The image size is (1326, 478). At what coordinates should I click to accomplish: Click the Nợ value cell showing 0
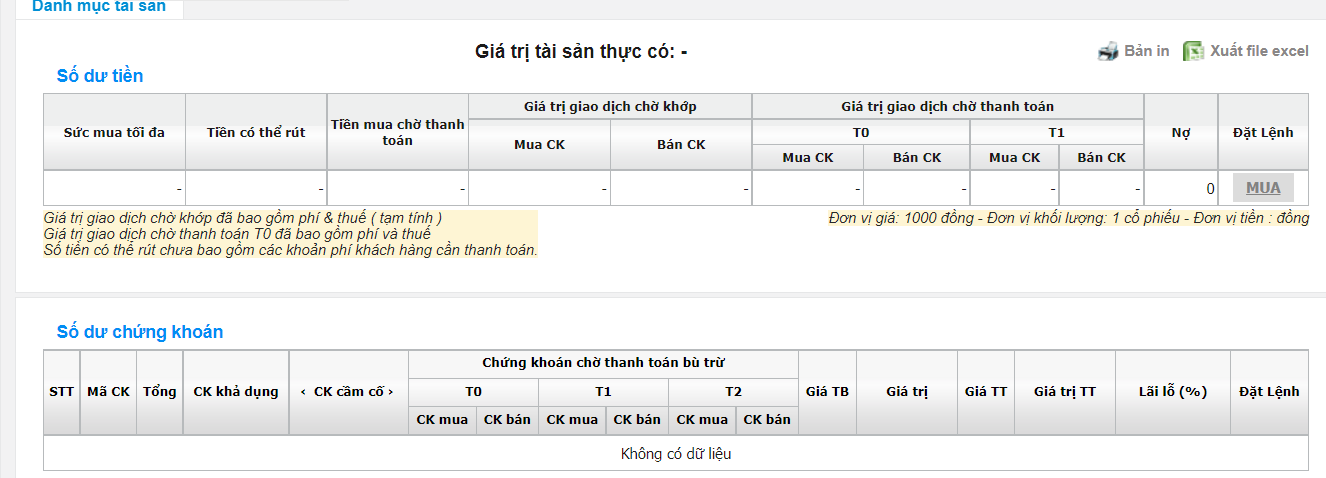coord(1181,188)
